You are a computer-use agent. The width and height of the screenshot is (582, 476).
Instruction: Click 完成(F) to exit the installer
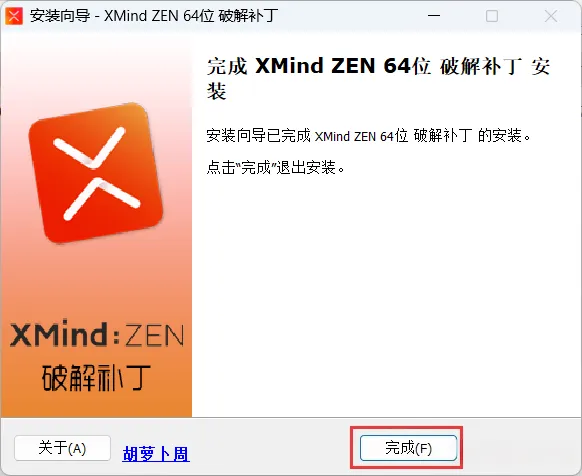tap(408, 448)
